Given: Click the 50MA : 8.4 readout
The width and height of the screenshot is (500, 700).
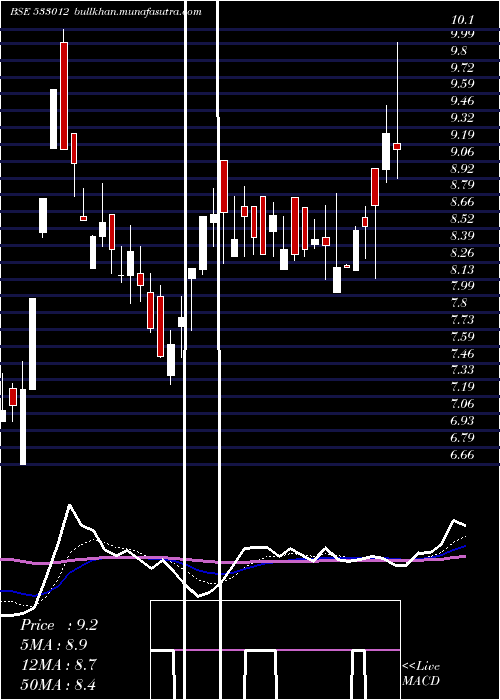Looking at the screenshot, I should pyautogui.click(x=58, y=684).
